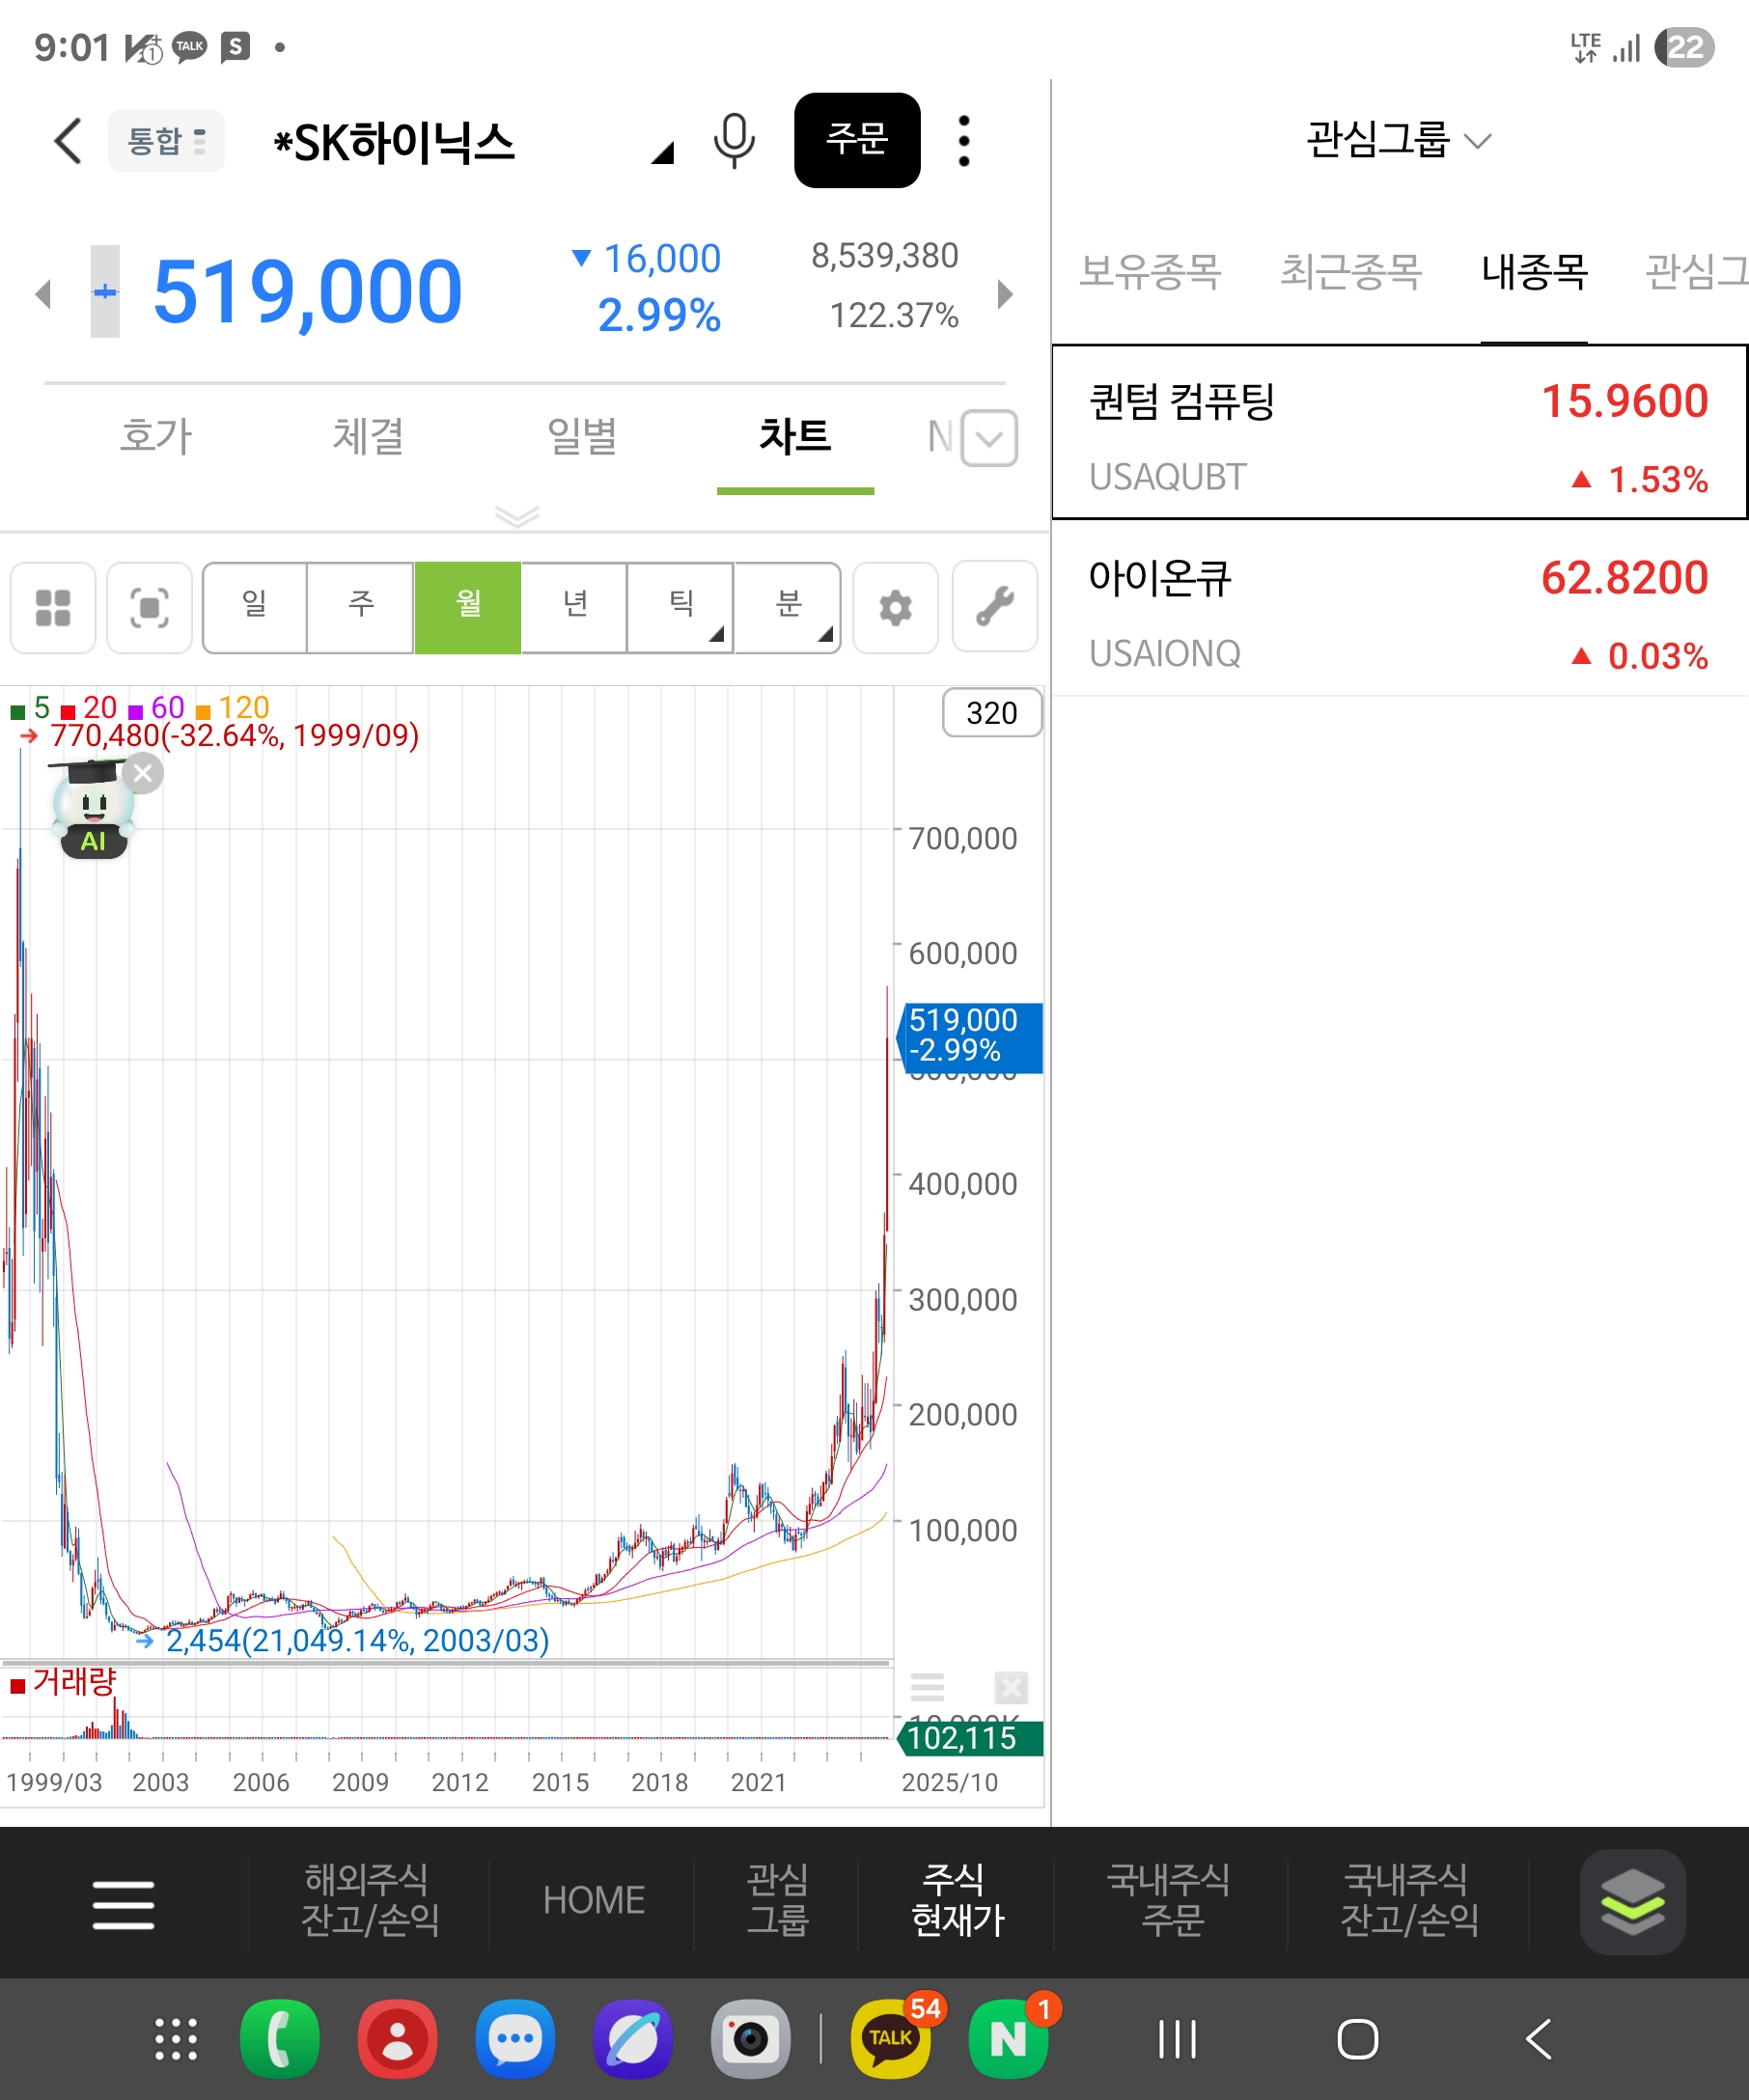Go to previous stock with left triangle
This screenshot has height=2100, width=1749.
click(43, 294)
